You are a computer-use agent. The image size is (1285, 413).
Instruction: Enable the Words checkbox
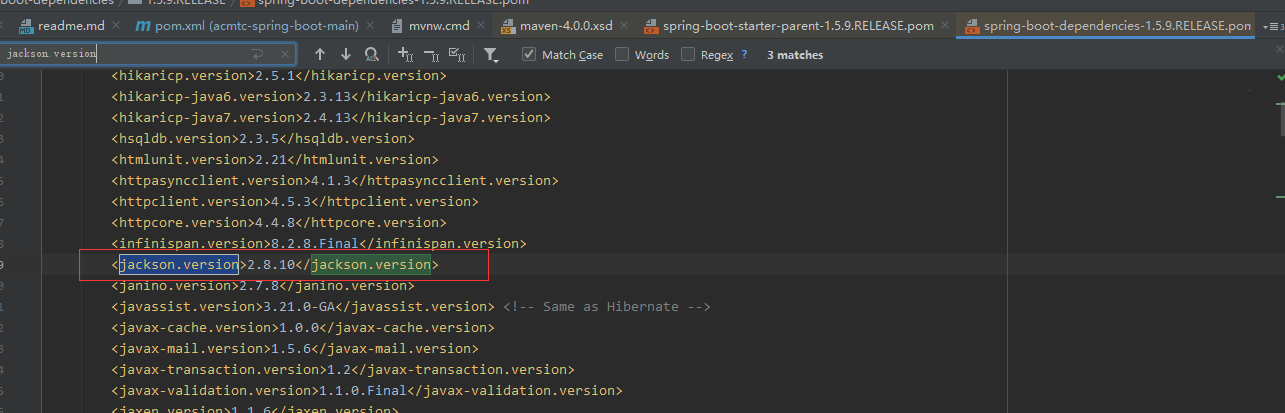[x=622, y=55]
